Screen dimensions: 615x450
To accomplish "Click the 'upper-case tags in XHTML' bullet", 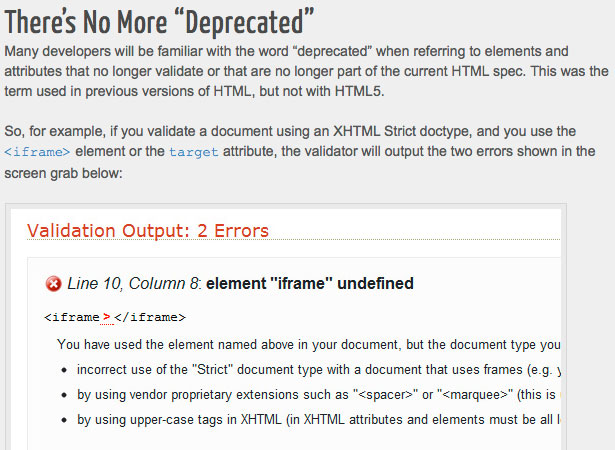I will [318, 420].
